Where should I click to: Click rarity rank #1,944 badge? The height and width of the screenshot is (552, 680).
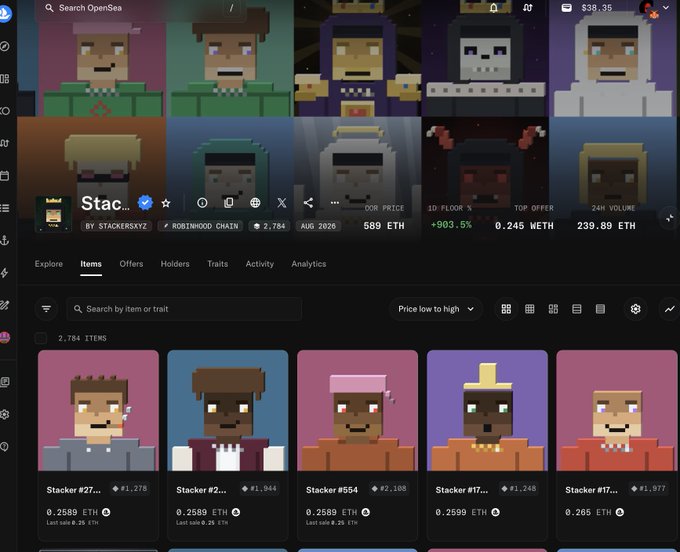(x=259, y=489)
